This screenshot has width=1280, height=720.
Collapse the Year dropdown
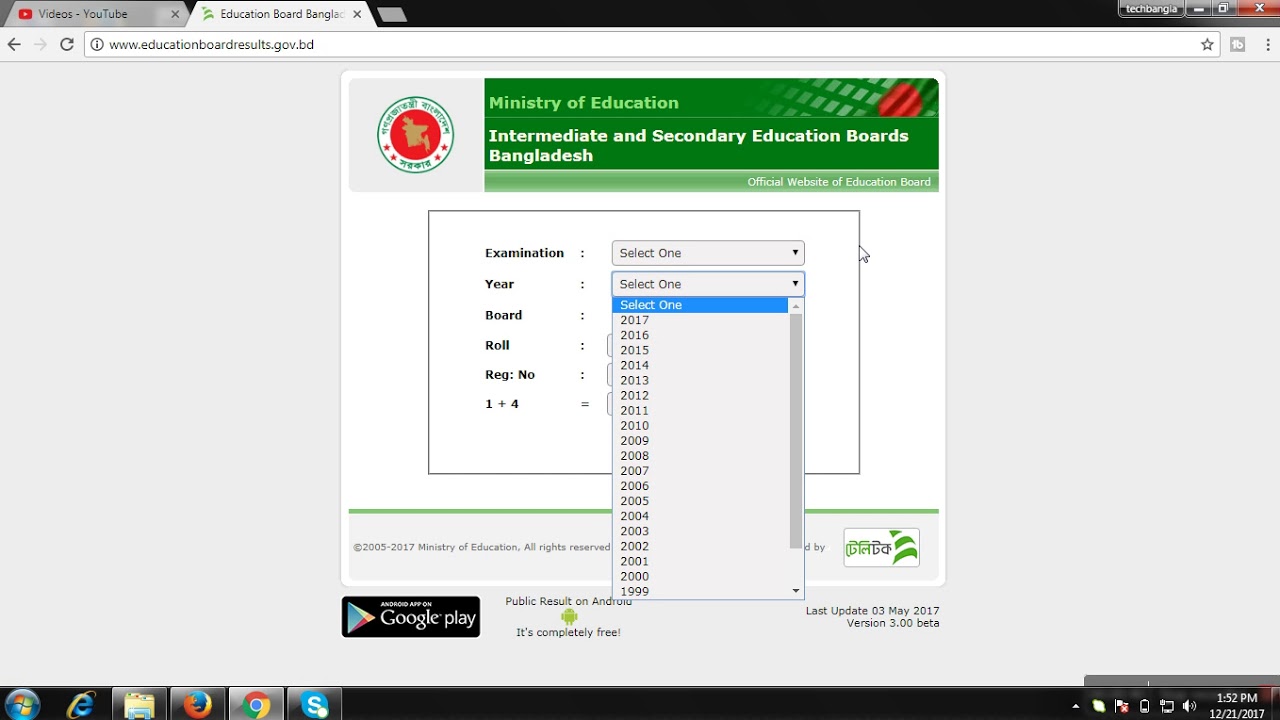coord(708,284)
